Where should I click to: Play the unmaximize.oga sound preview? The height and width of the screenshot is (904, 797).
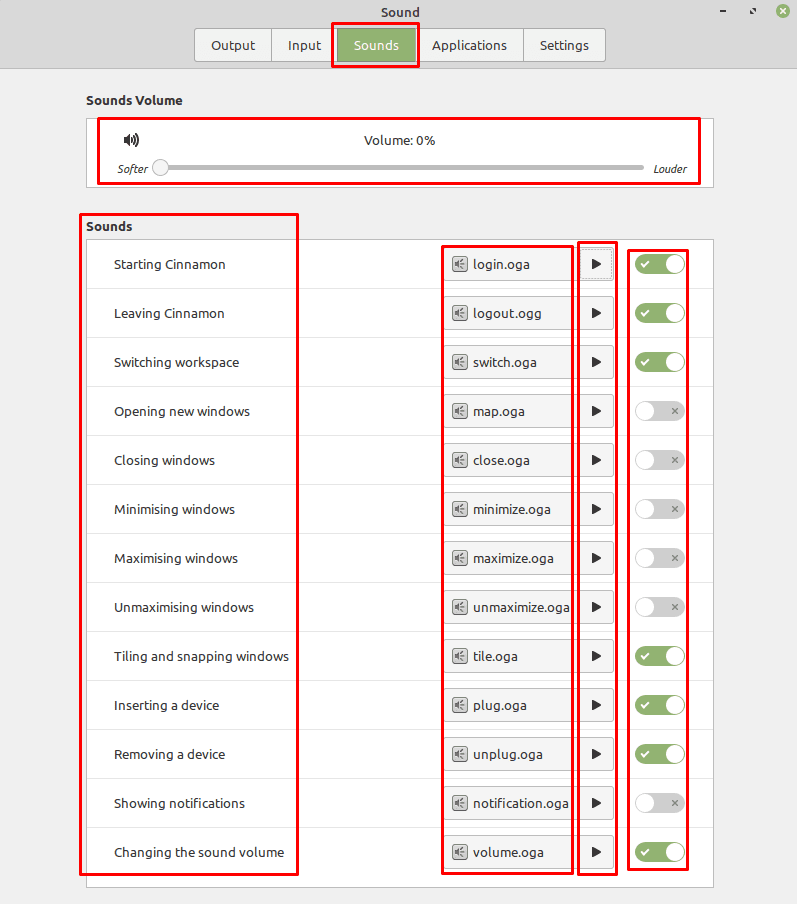pyautogui.click(x=596, y=607)
